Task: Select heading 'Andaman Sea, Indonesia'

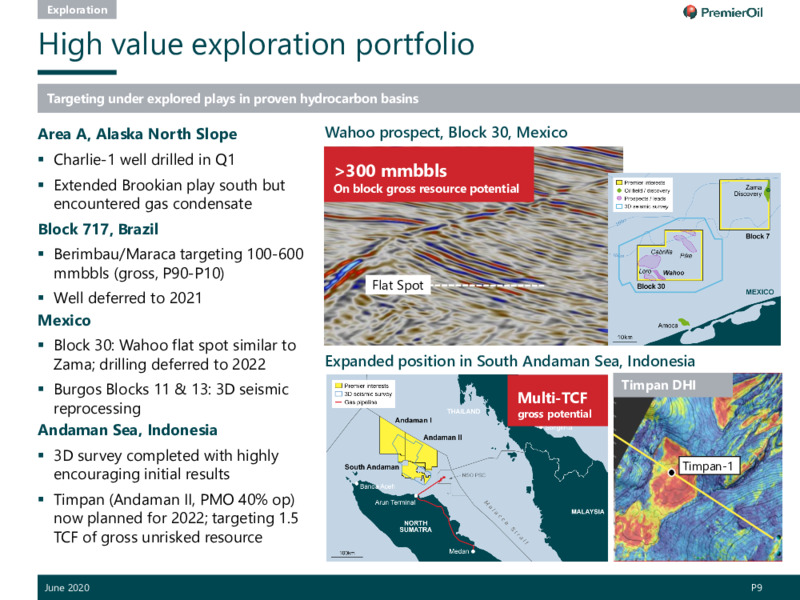Action: [x=128, y=430]
